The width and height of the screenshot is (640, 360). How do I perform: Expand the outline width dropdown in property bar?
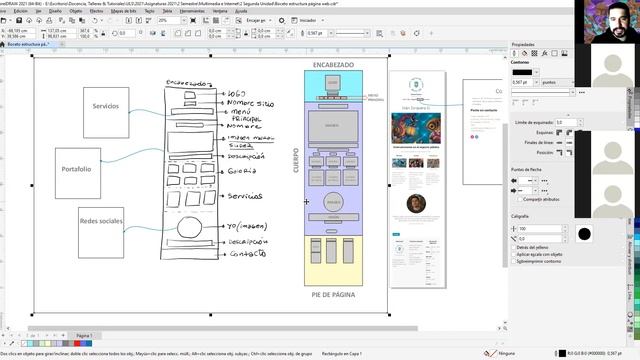(x=331, y=33)
